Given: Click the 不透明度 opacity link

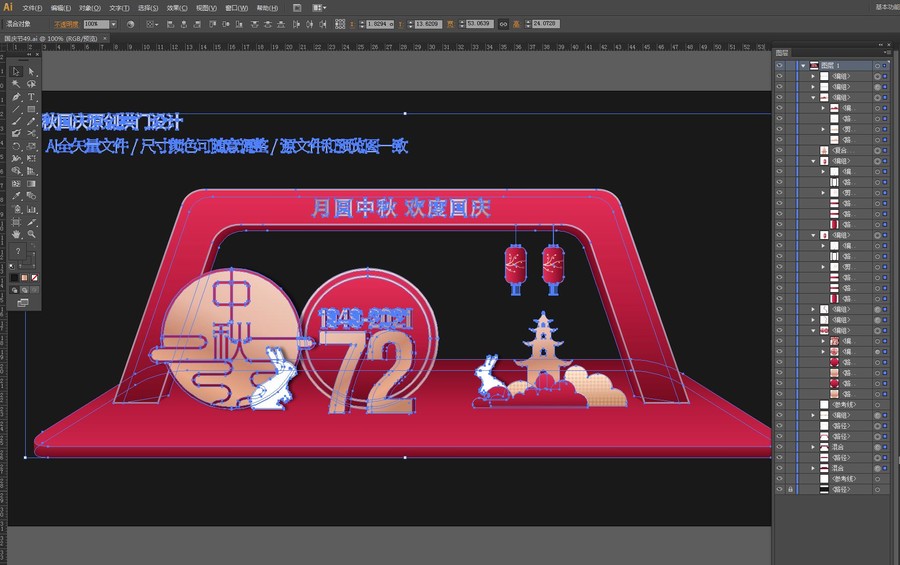Looking at the screenshot, I should click(x=66, y=24).
